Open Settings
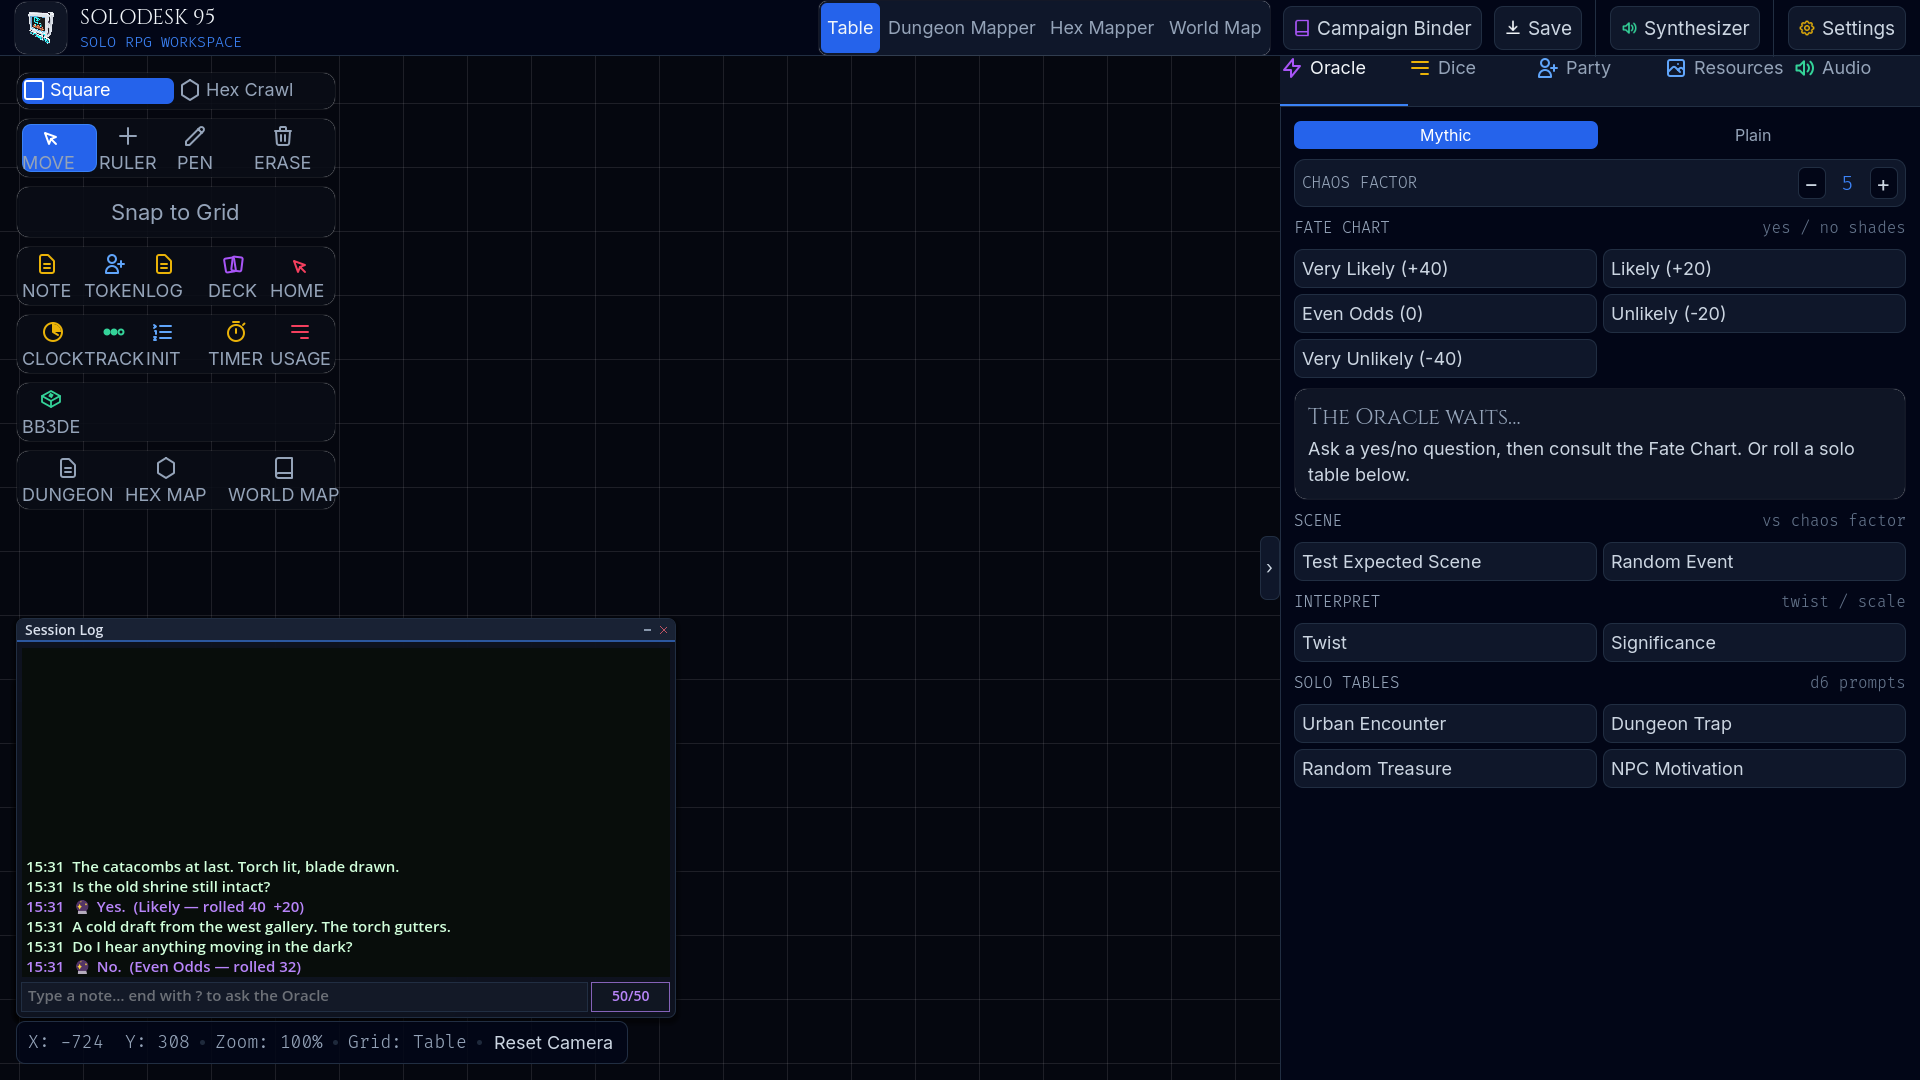This screenshot has width=1920, height=1080. pyautogui.click(x=1847, y=28)
